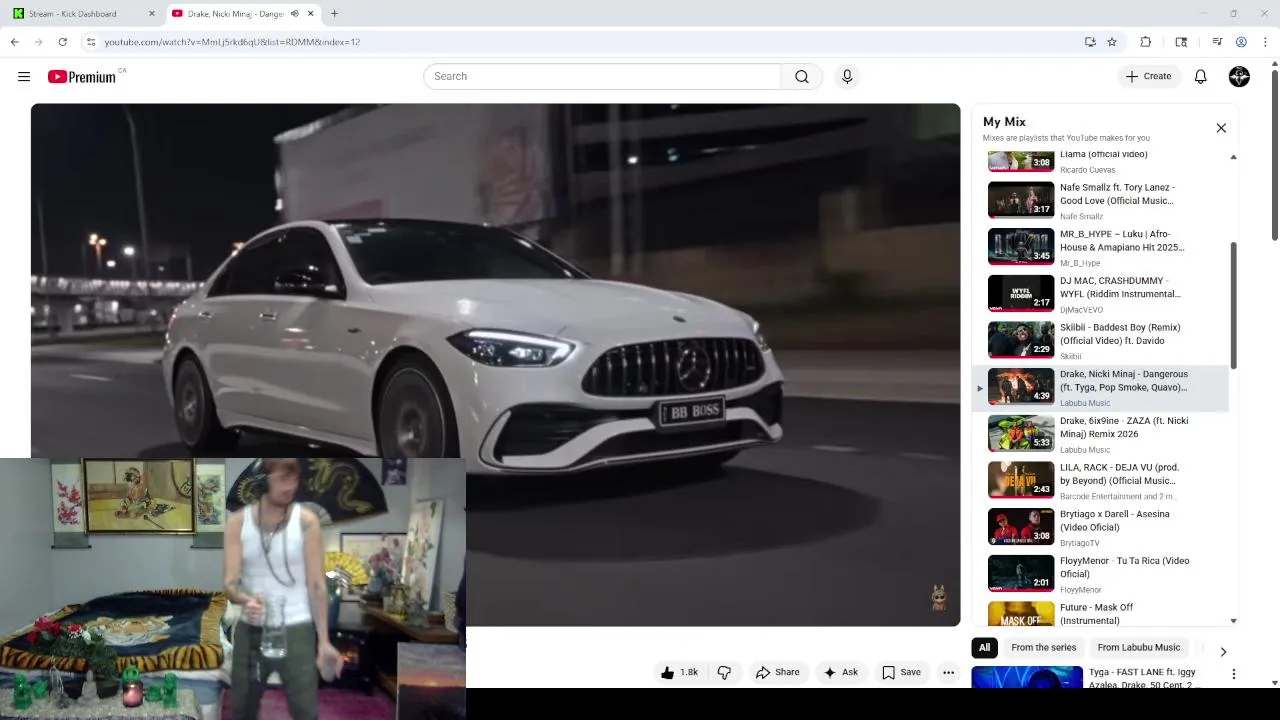Reload the current page
This screenshot has height=720, width=1280.
click(x=62, y=42)
